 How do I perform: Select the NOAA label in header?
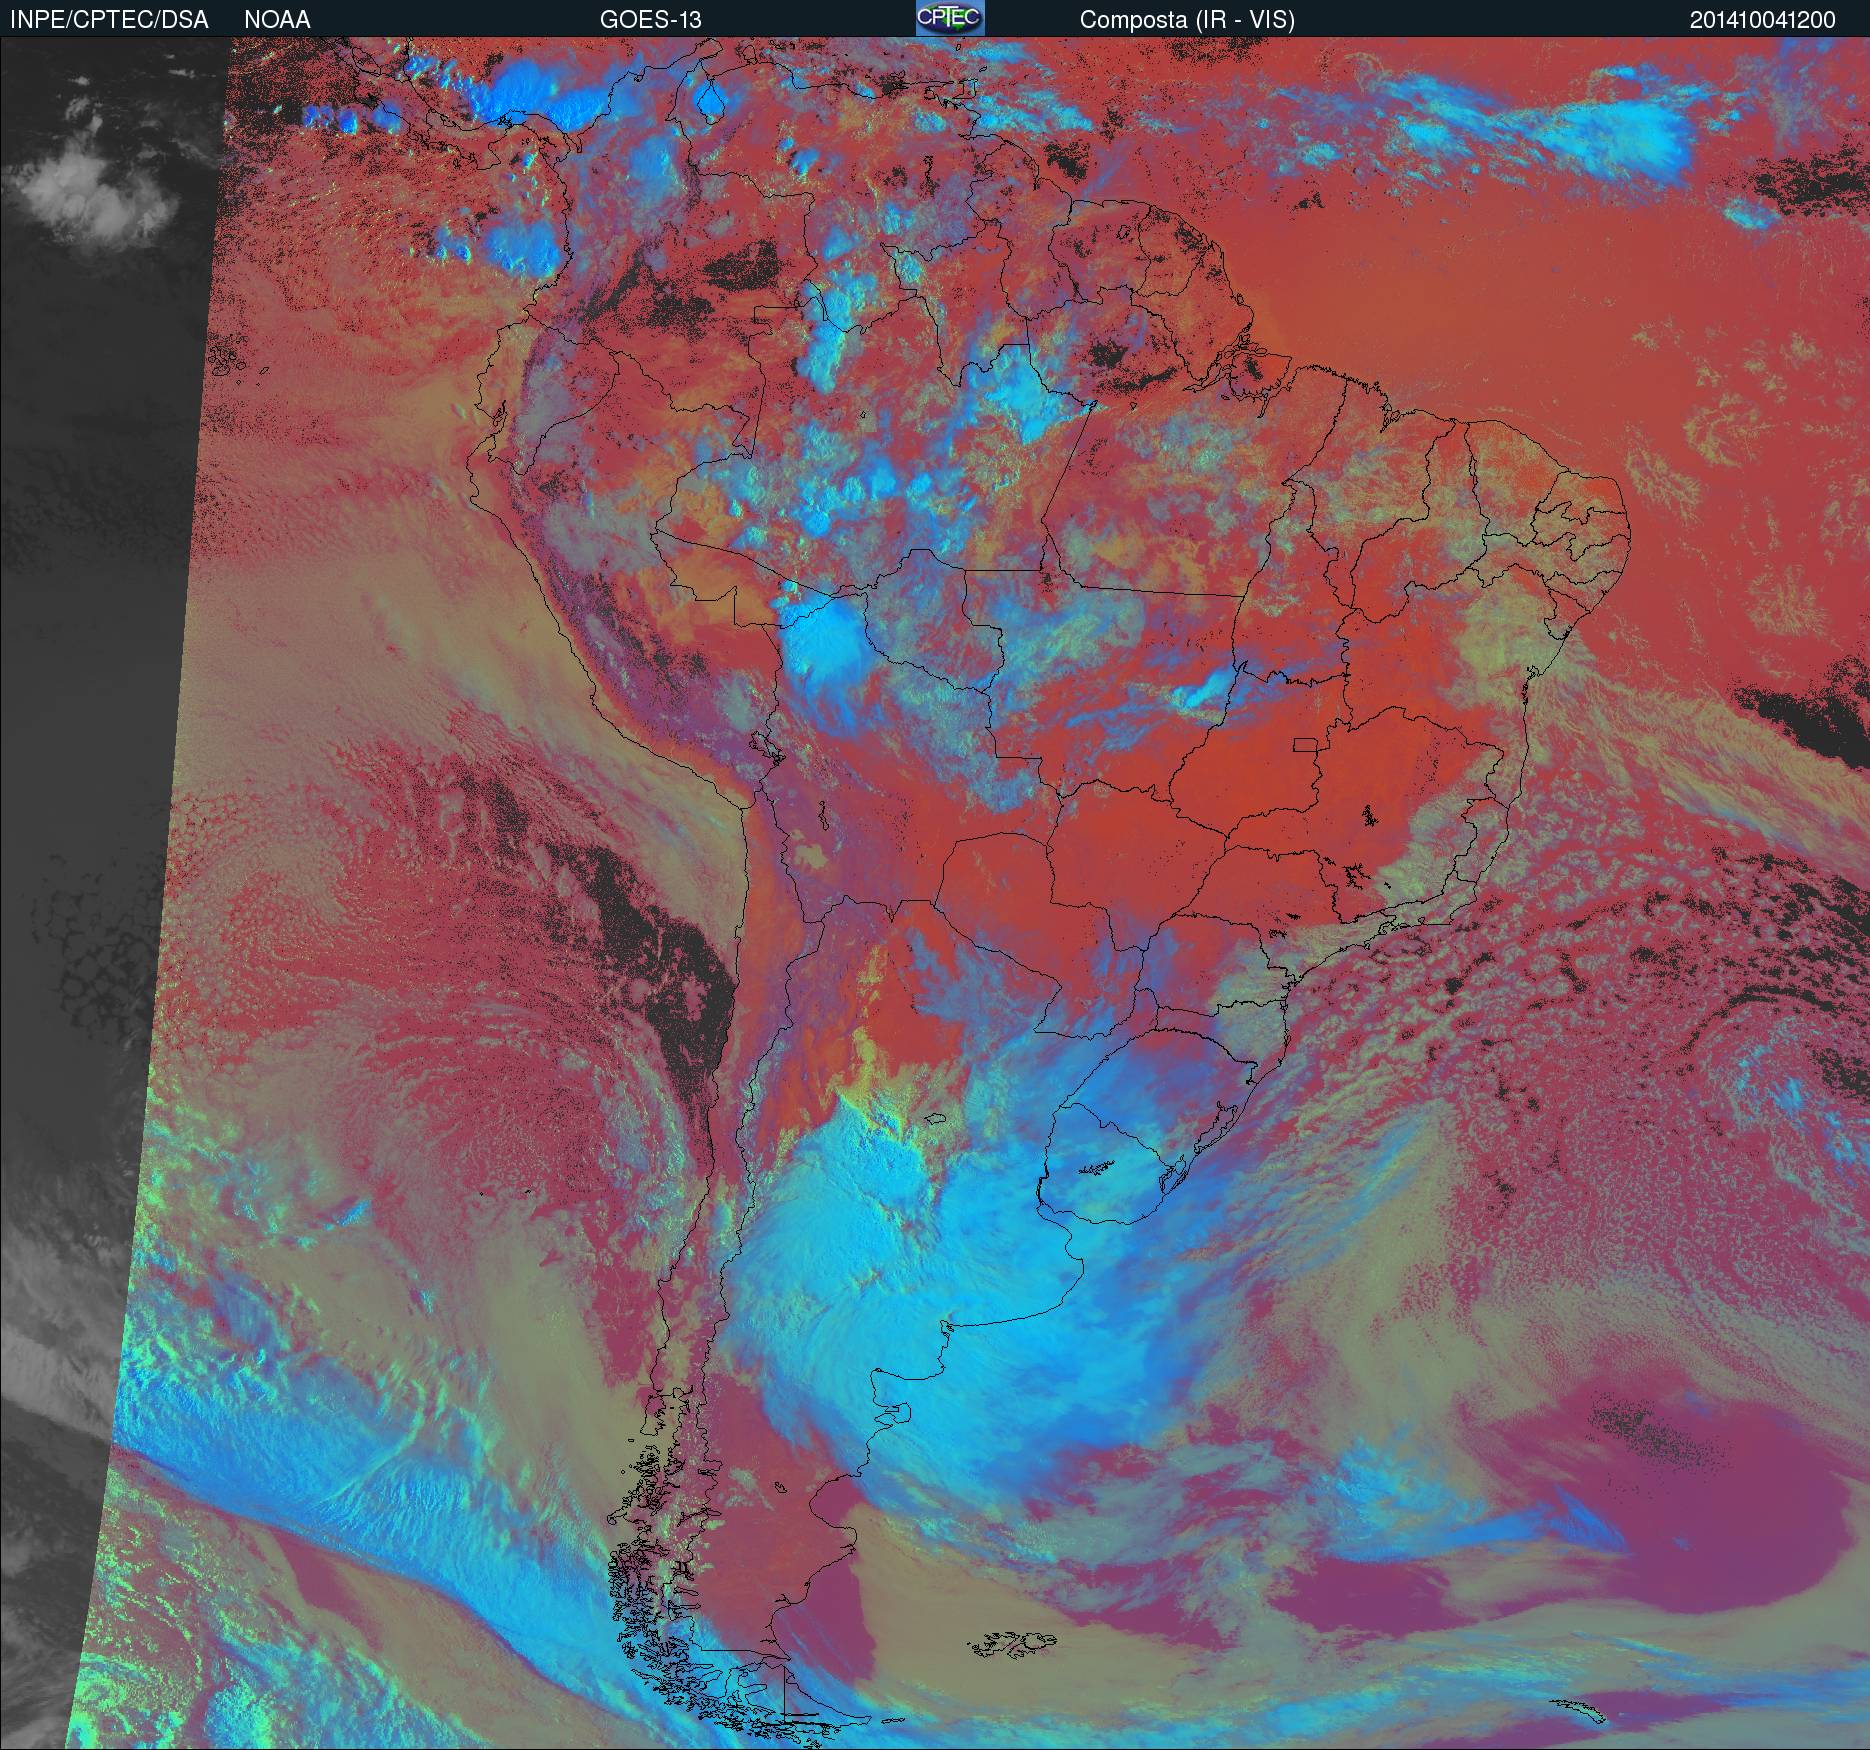click(277, 20)
